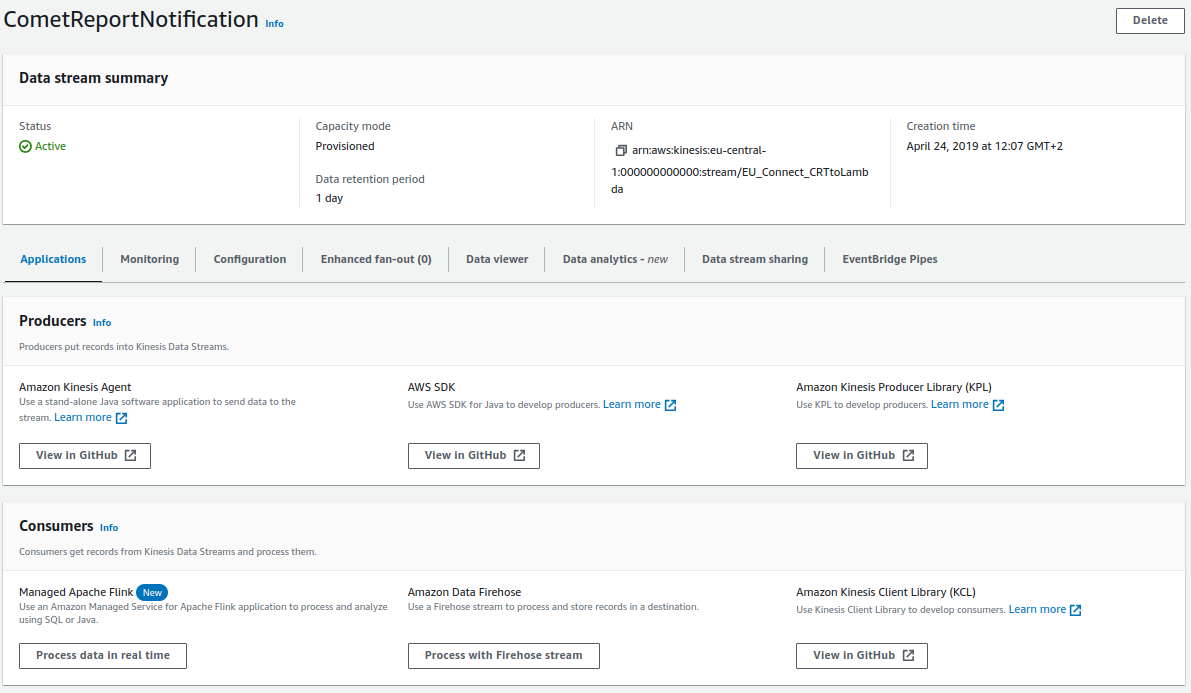Click Learn more under AWS SDK
The width and height of the screenshot is (1191, 693).
pyautogui.click(x=632, y=404)
